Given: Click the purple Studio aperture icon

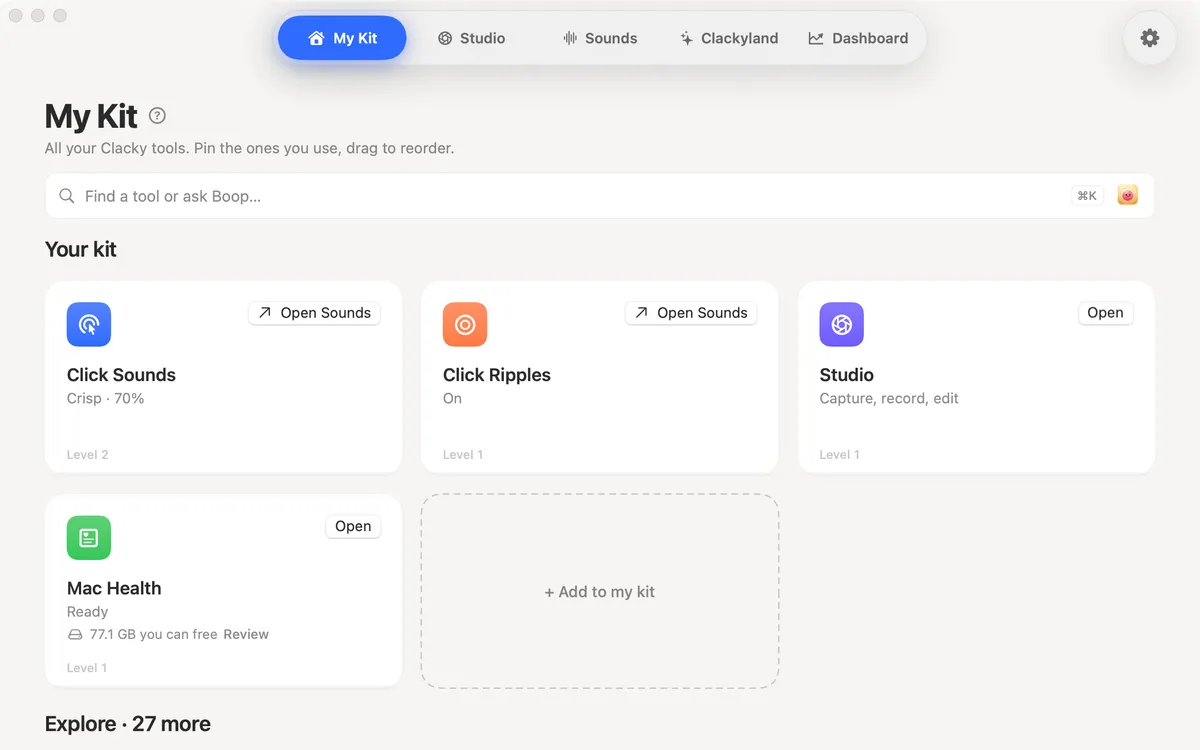Looking at the screenshot, I should 841,324.
